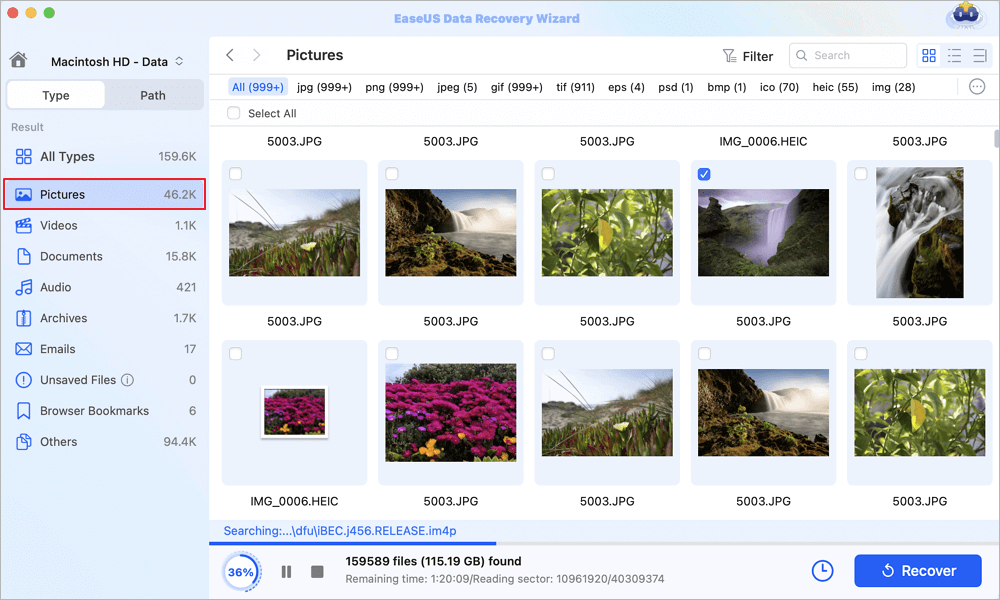
Task: Open the Audio category
Action: coord(105,287)
